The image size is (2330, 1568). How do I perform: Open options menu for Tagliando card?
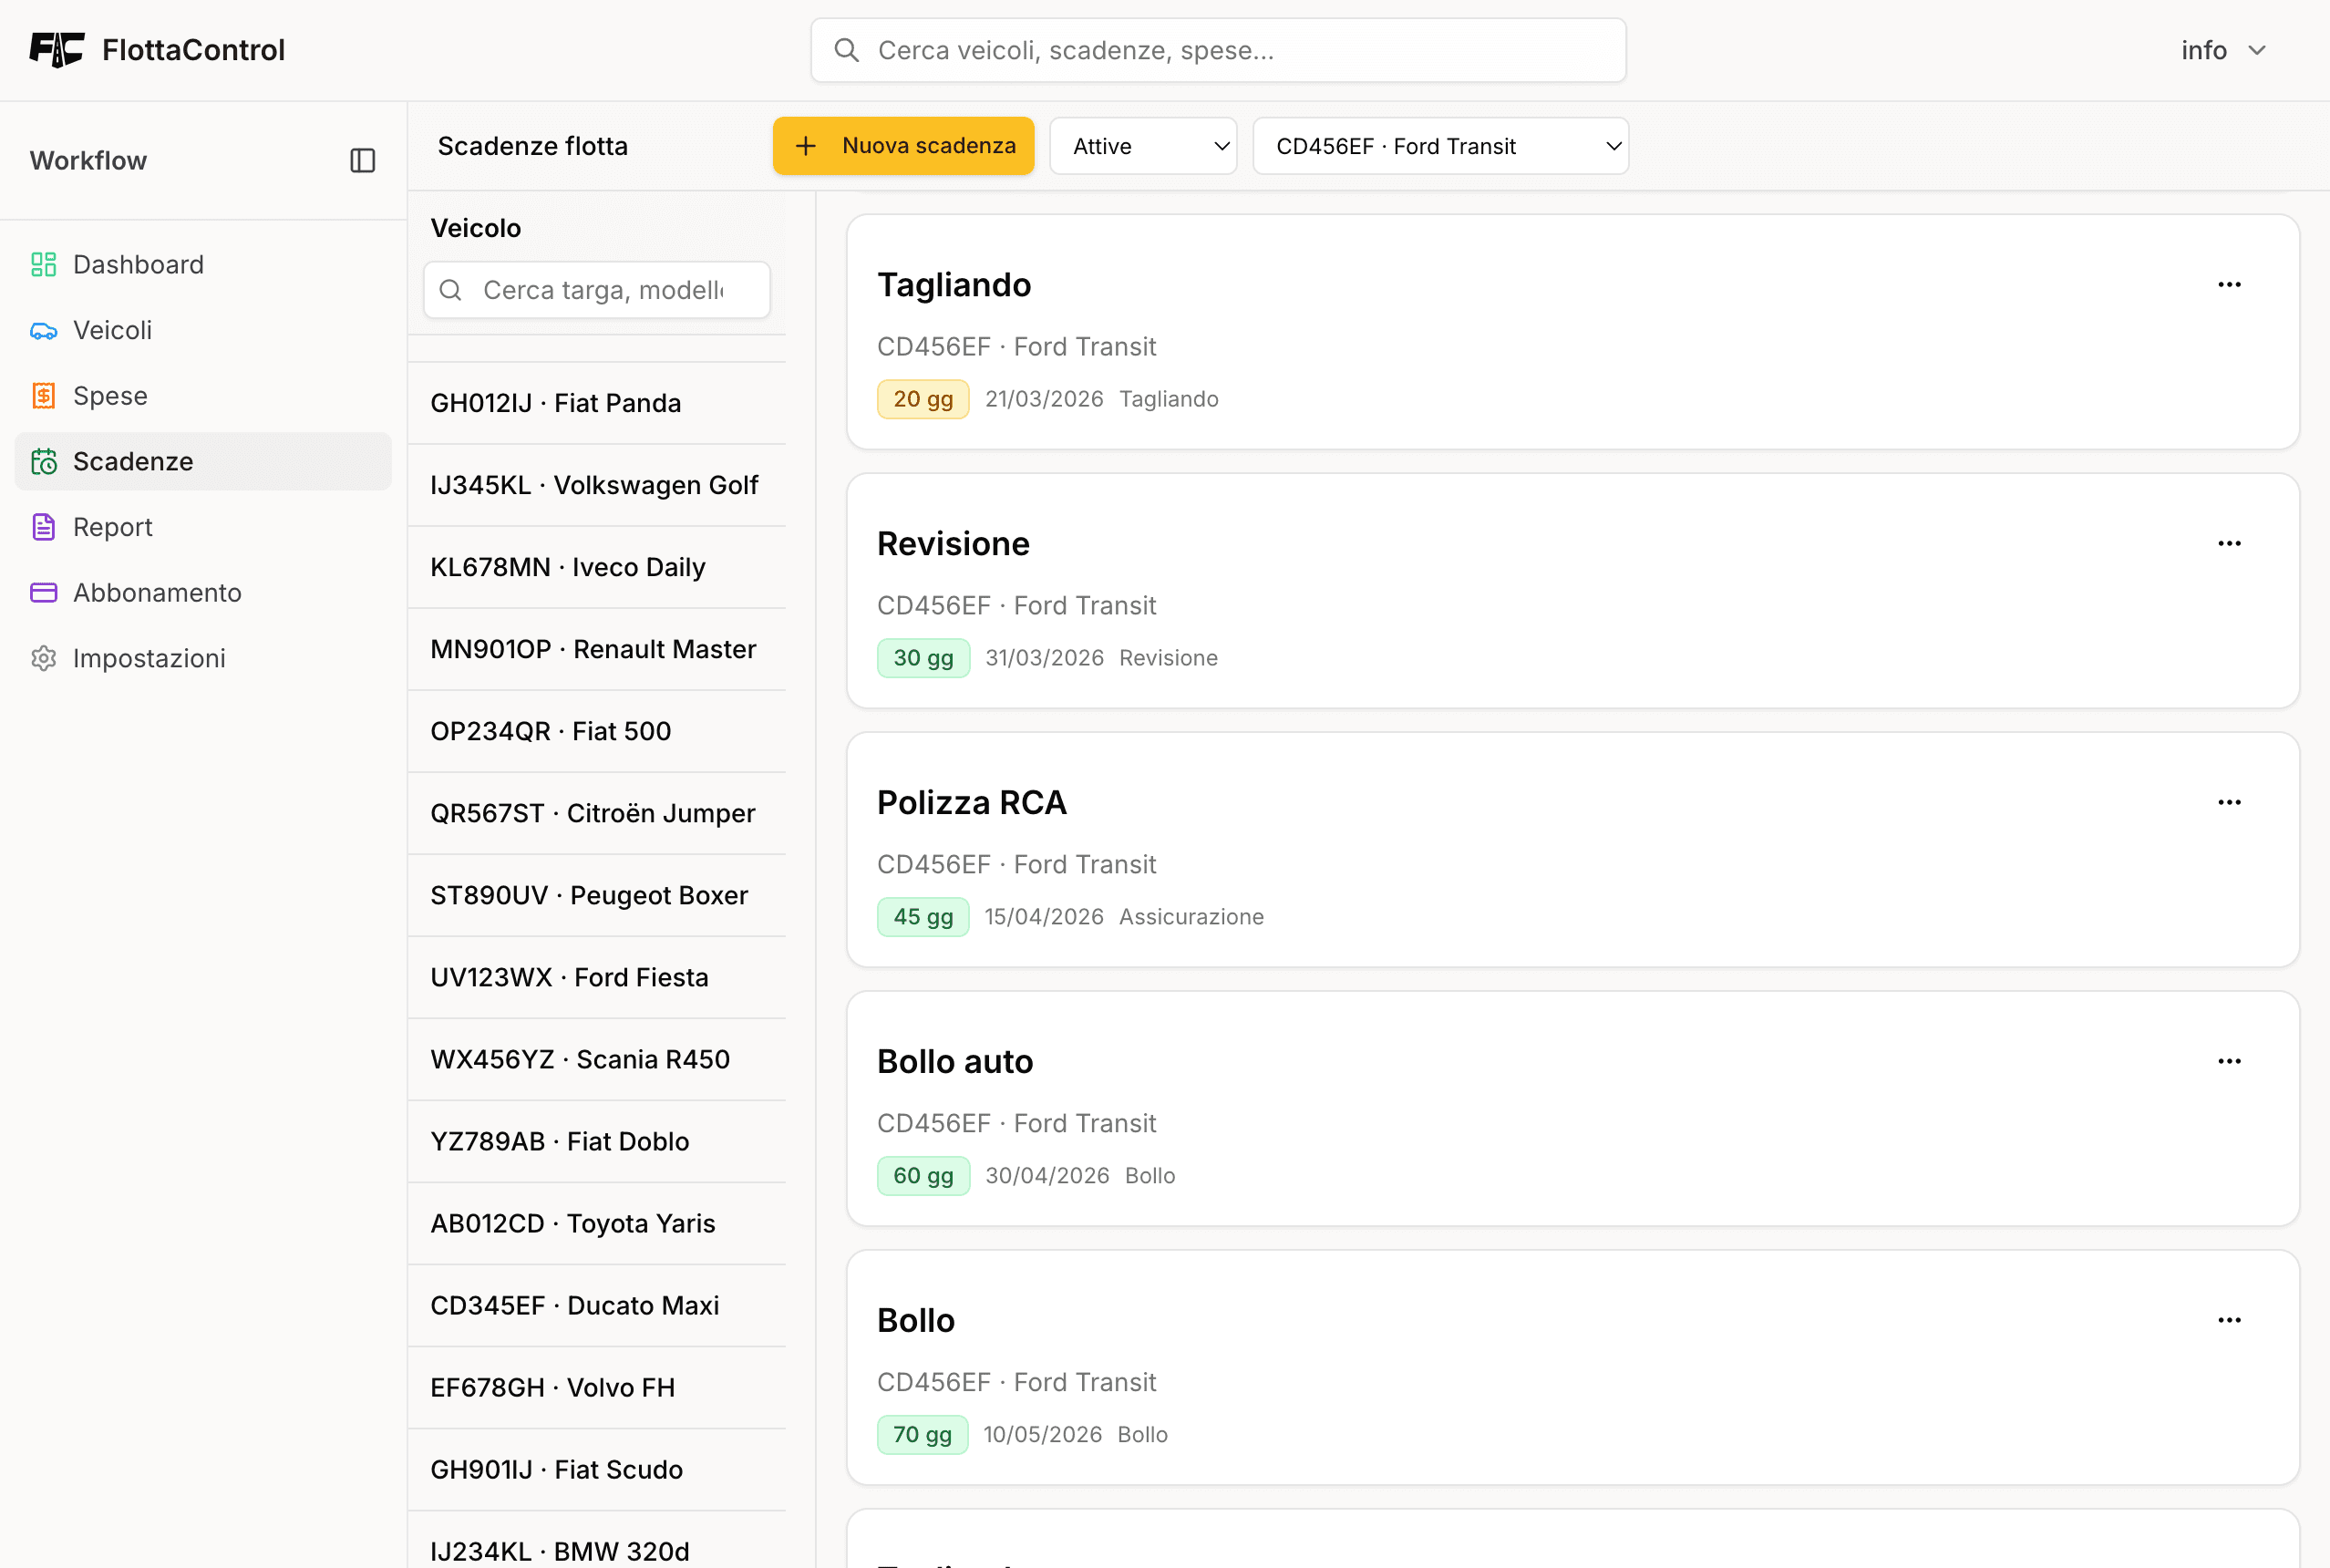[x=2228, y=285]
